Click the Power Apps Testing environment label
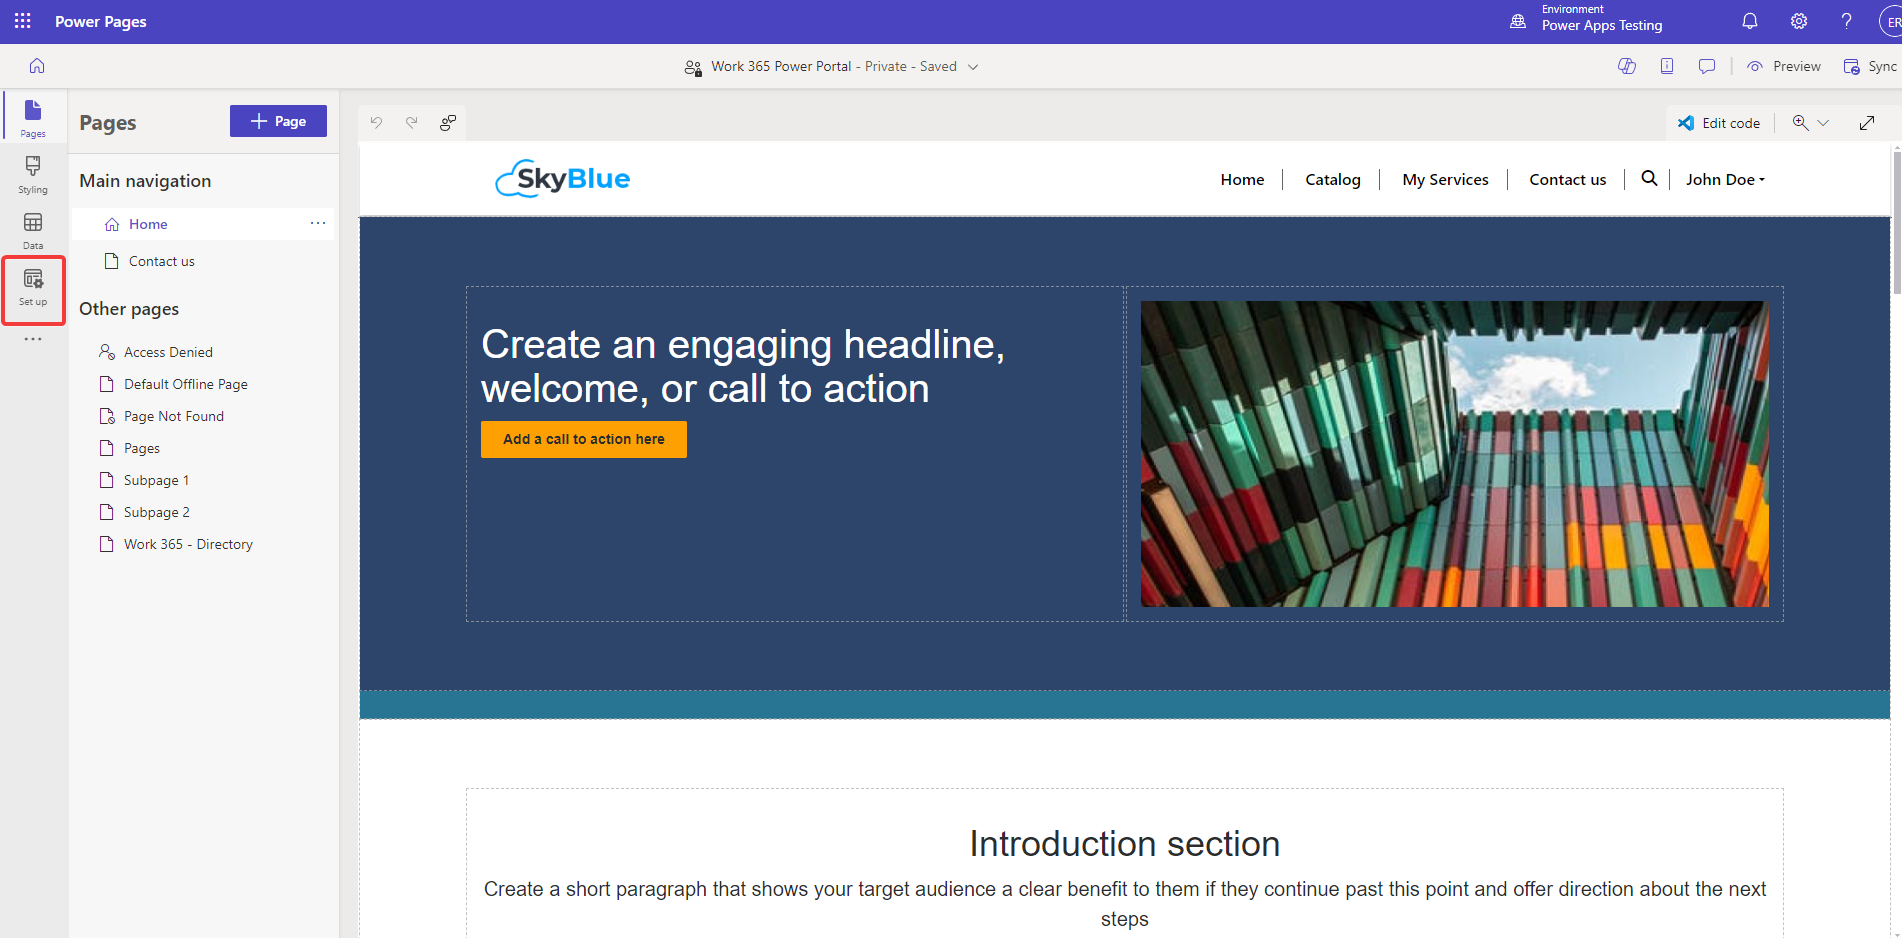Viewport: 1902px width, 938px height. (x=1602, y=26)
